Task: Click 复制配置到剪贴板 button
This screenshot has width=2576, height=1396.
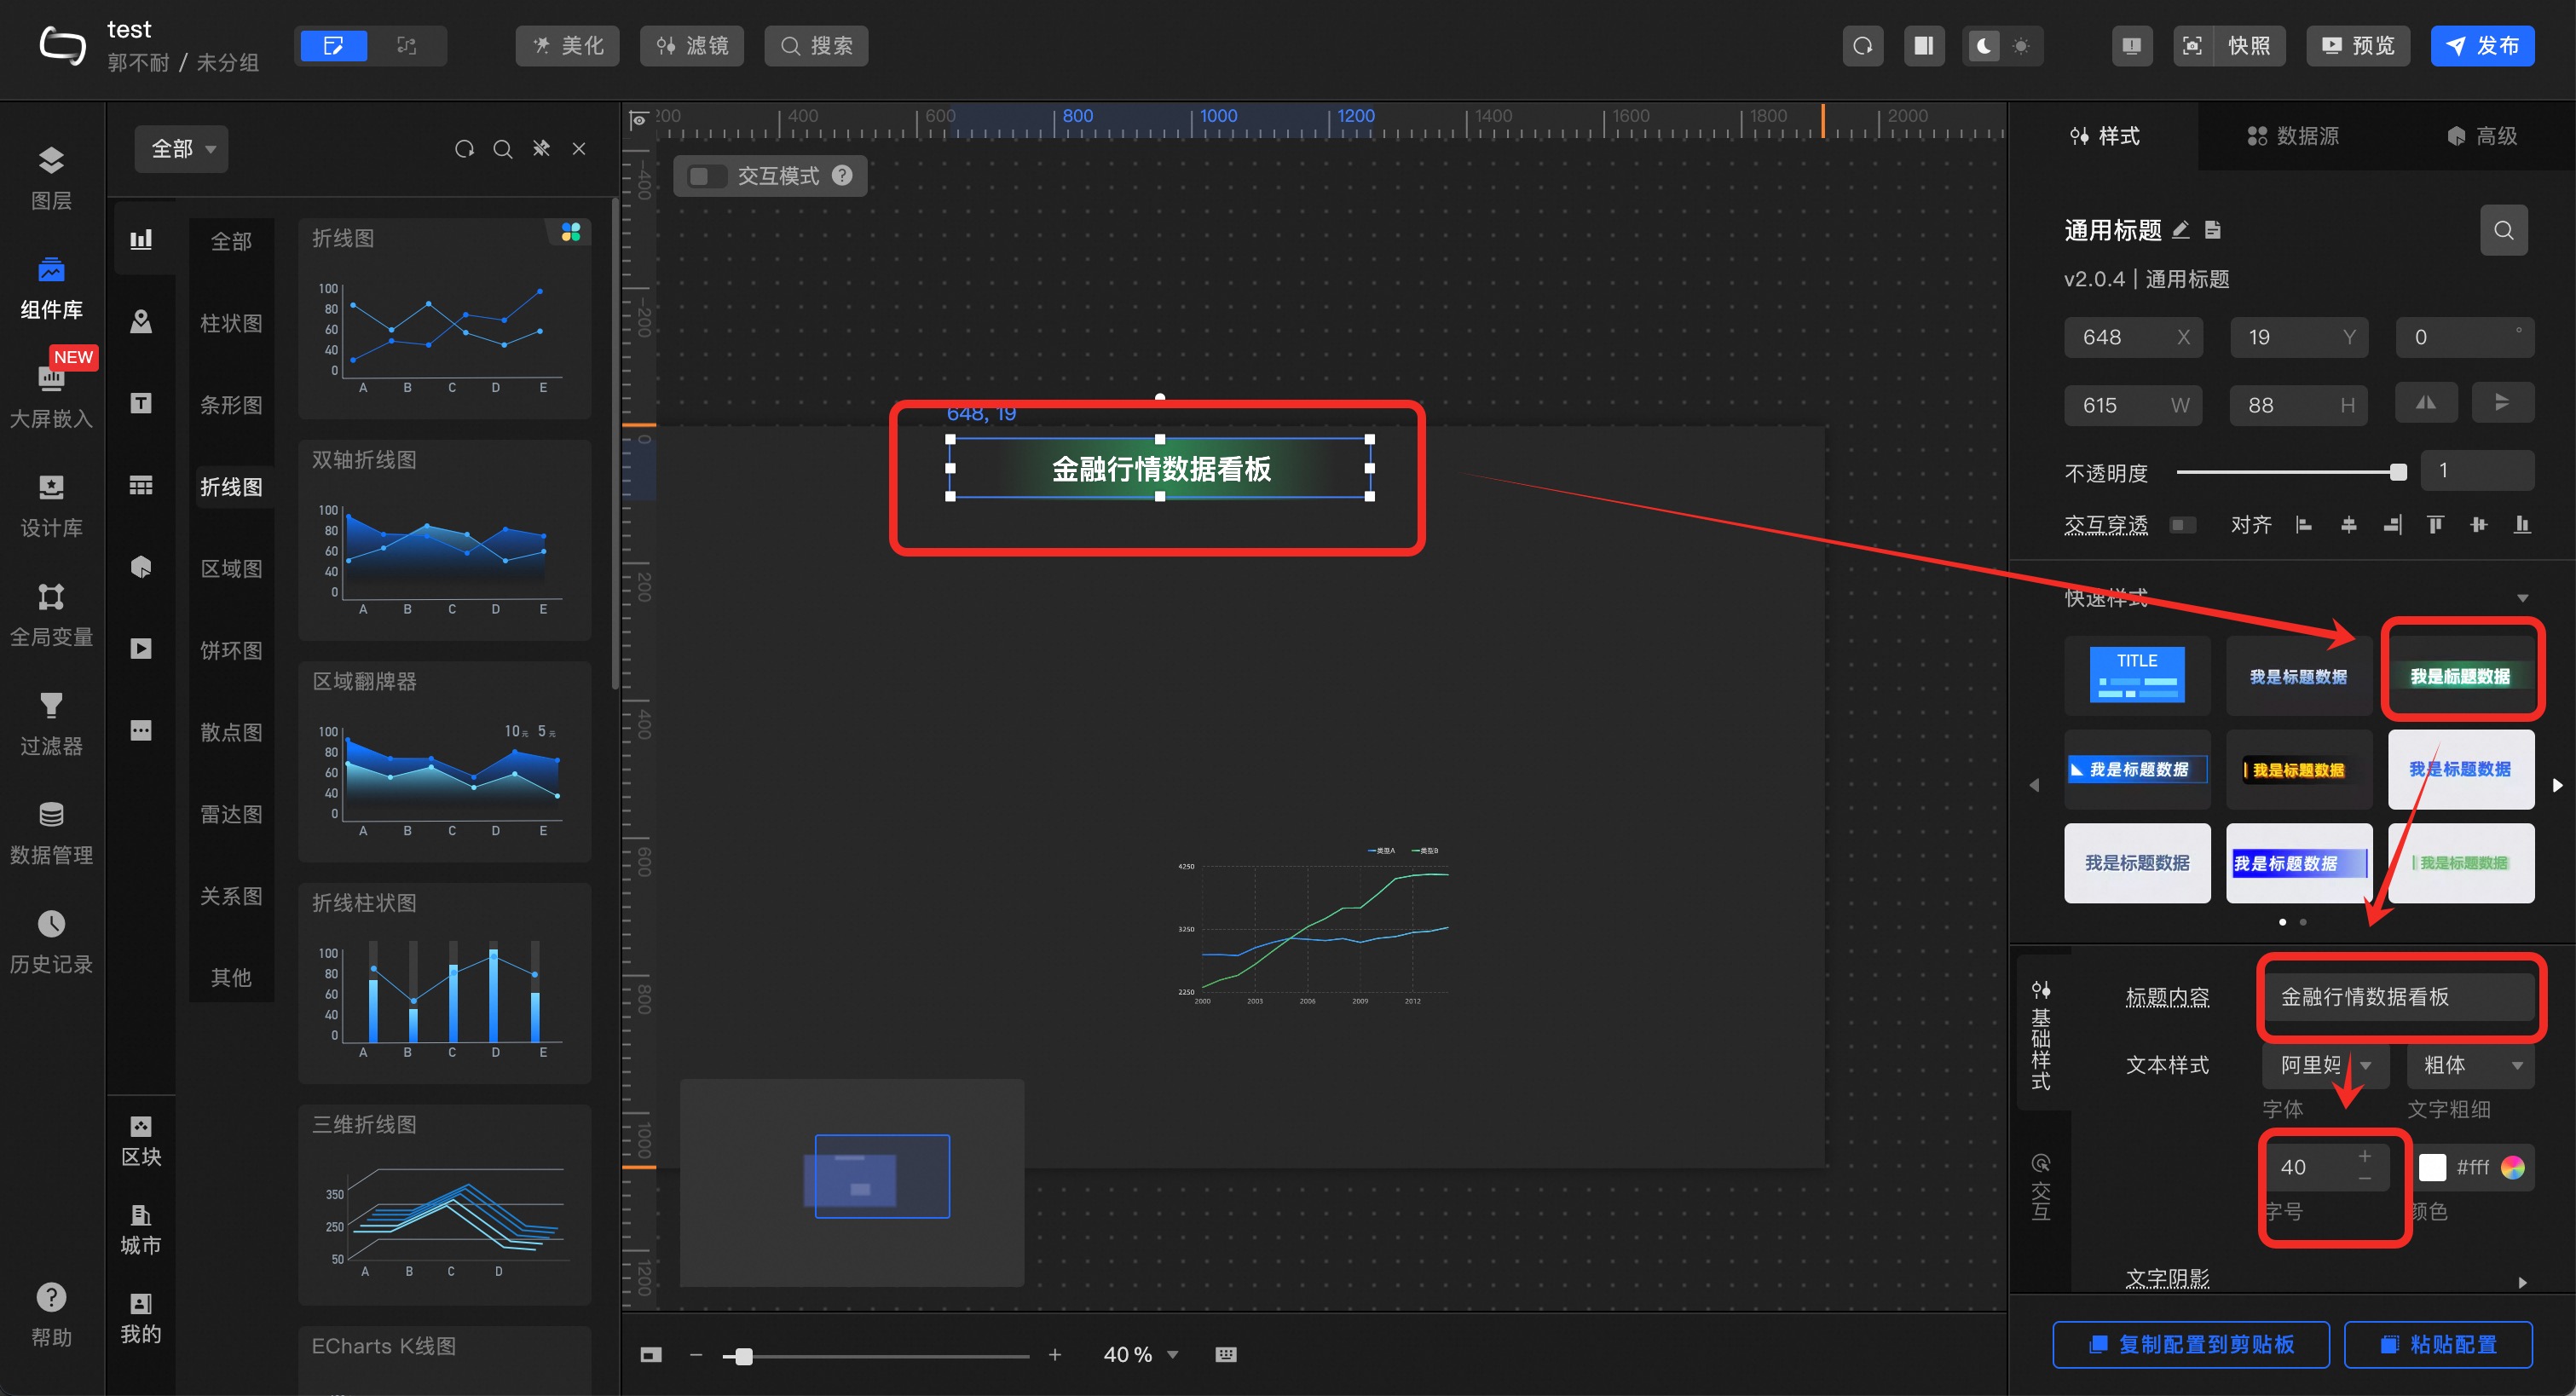Action: 2191,1345
